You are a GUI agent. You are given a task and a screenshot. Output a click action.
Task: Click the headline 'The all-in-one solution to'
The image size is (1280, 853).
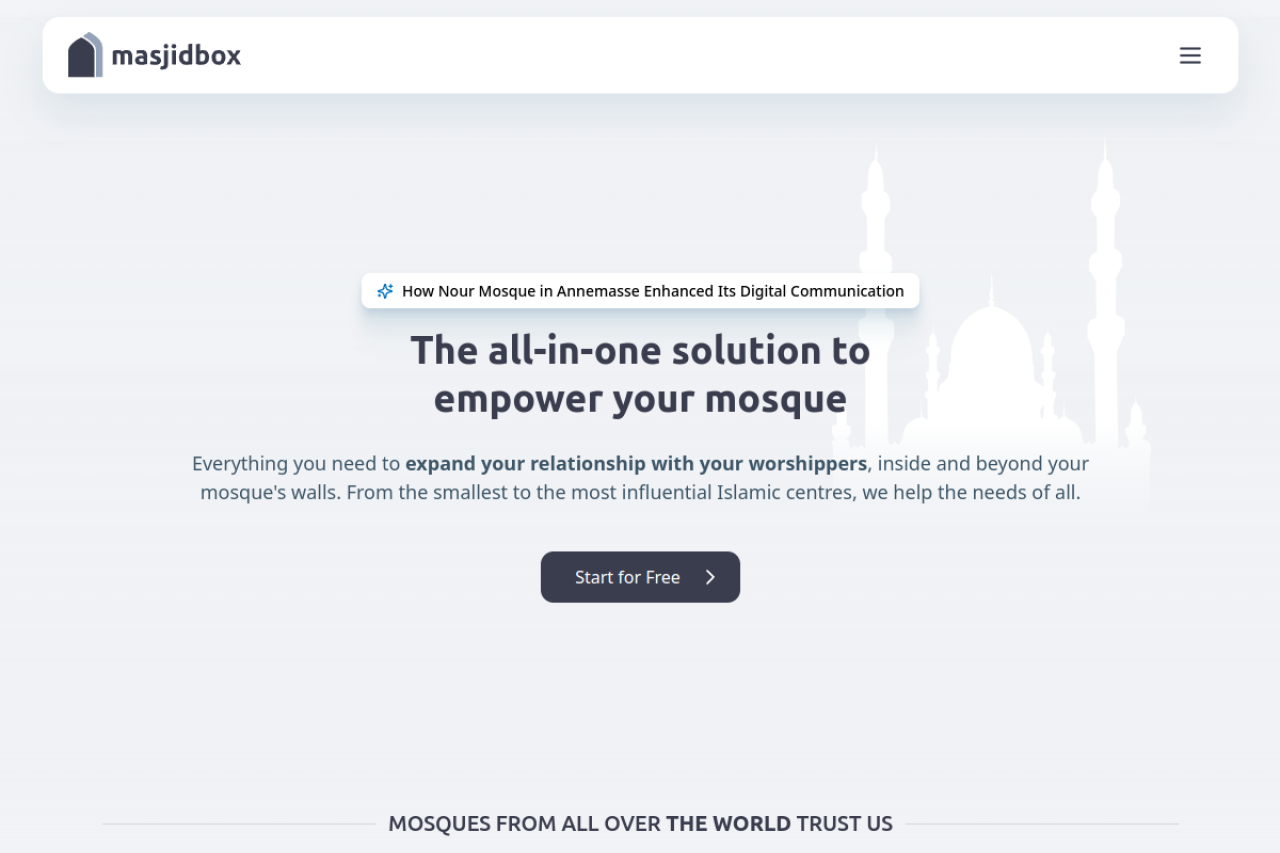pos(640,351)
